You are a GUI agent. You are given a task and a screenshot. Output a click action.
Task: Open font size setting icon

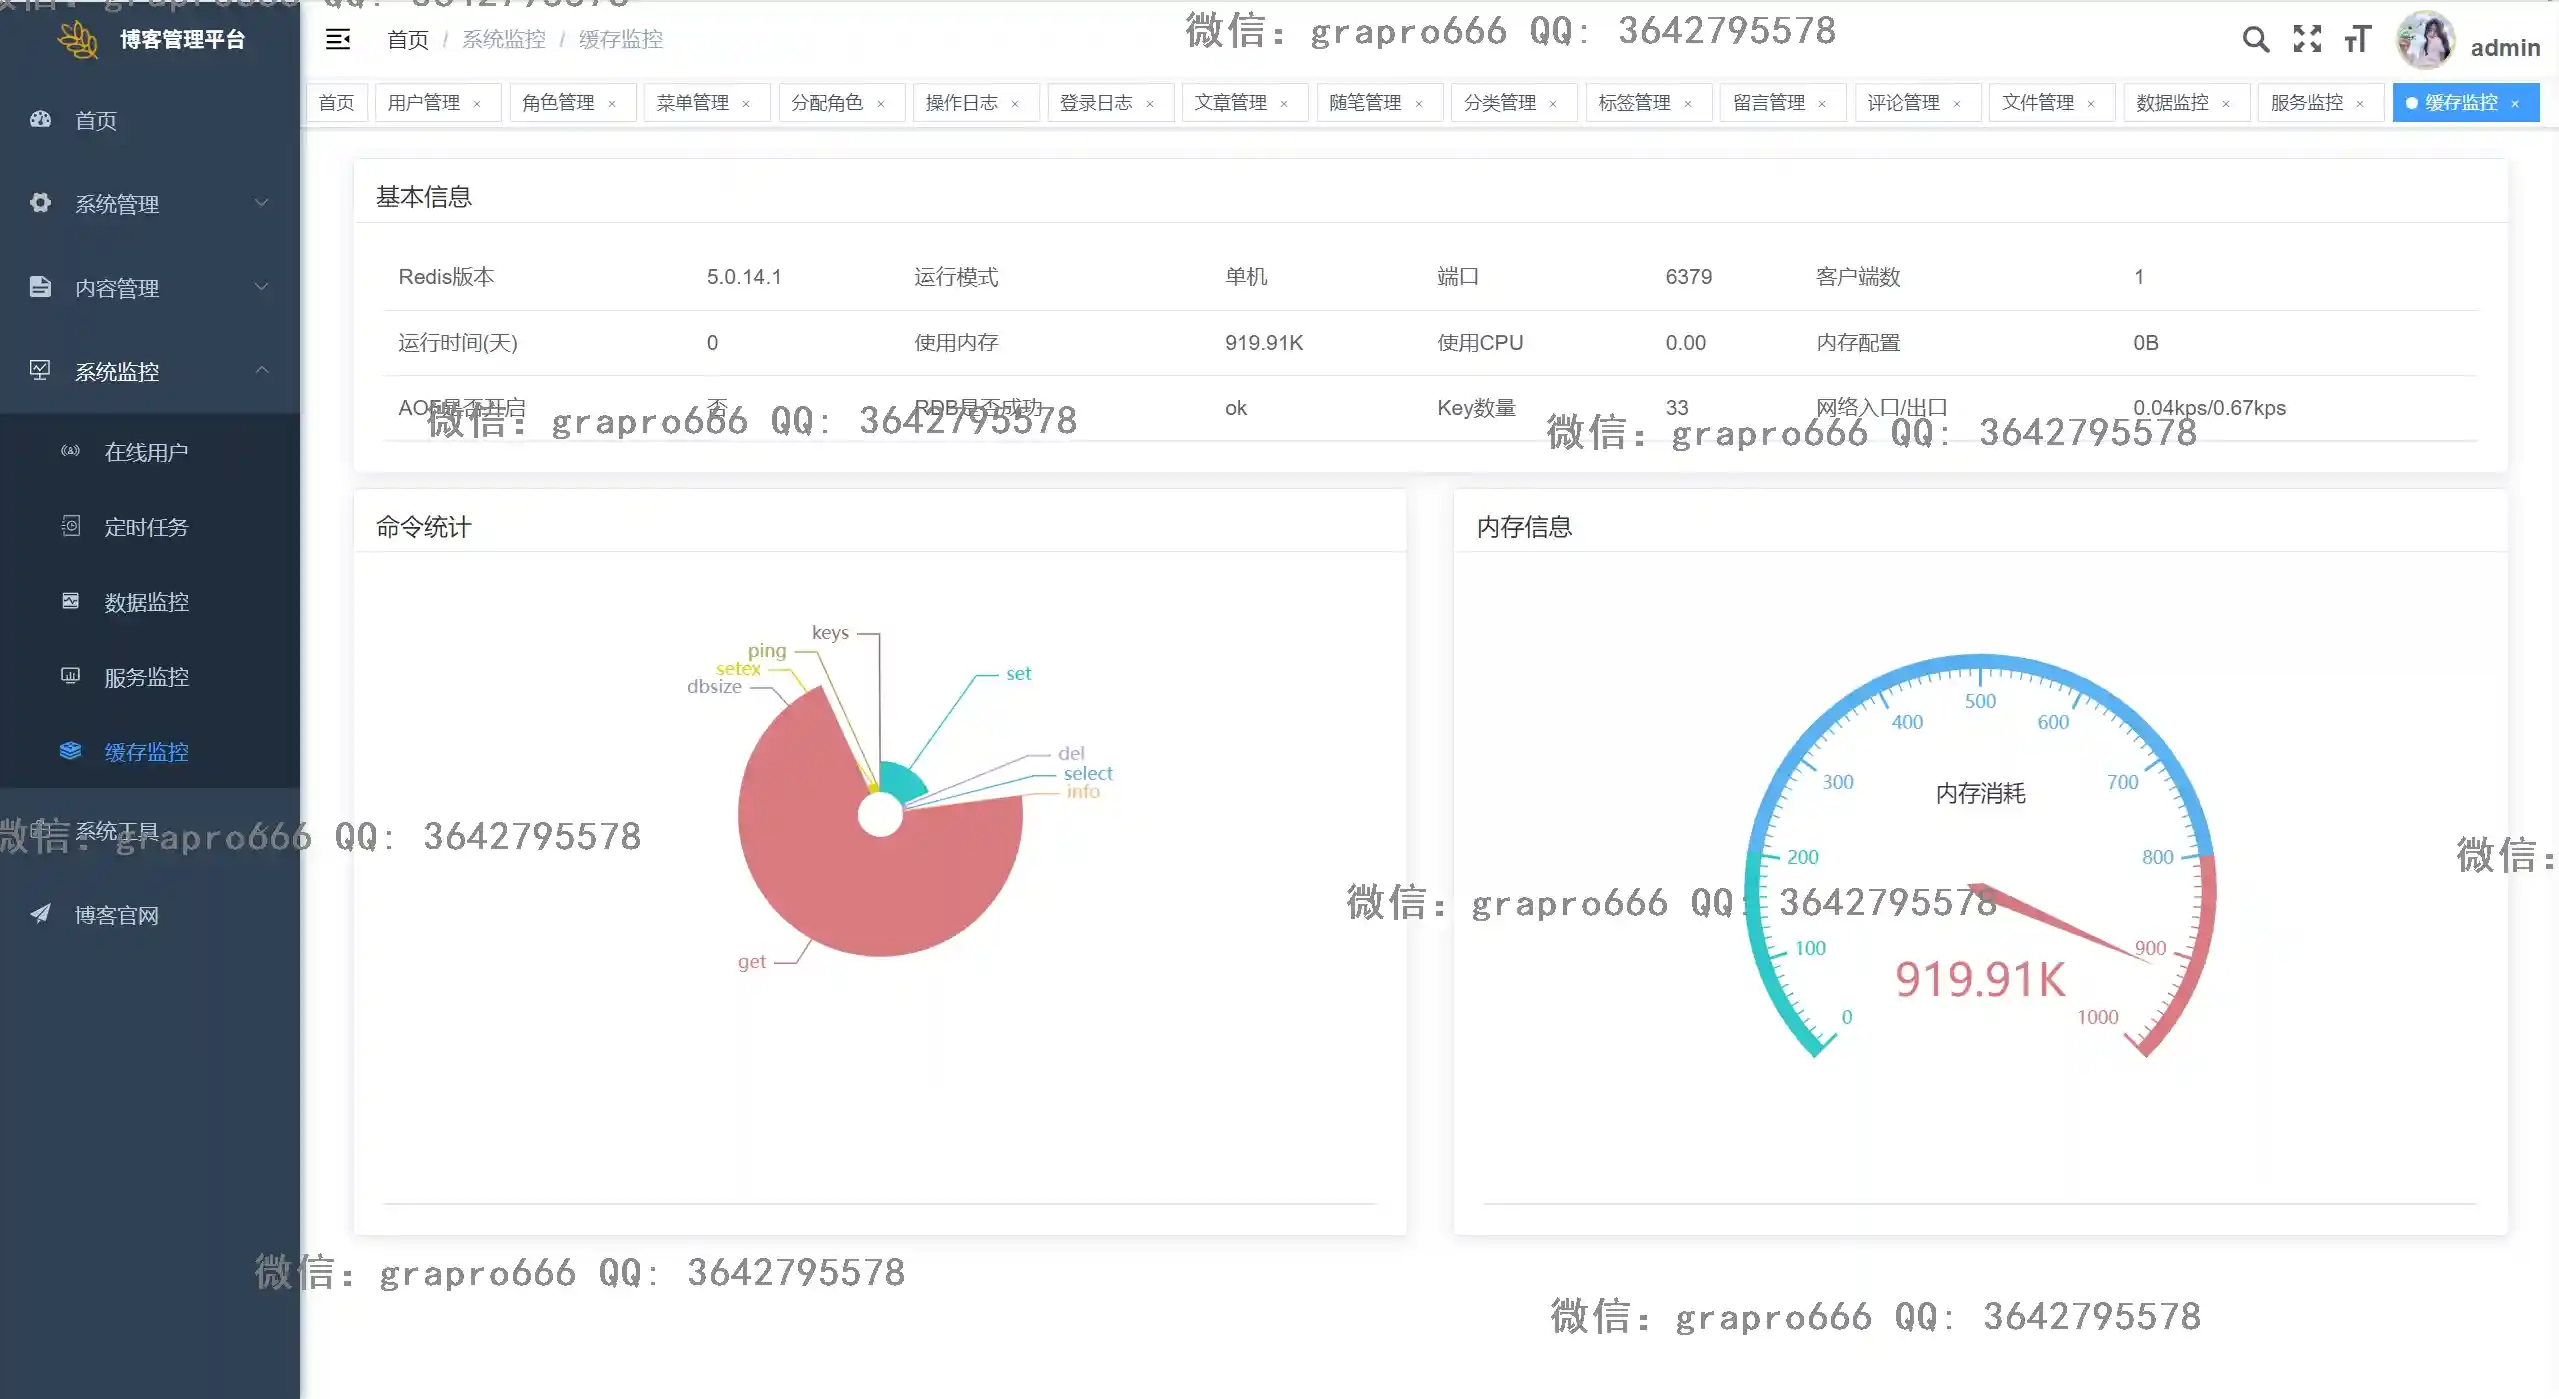click(2357, 39)
